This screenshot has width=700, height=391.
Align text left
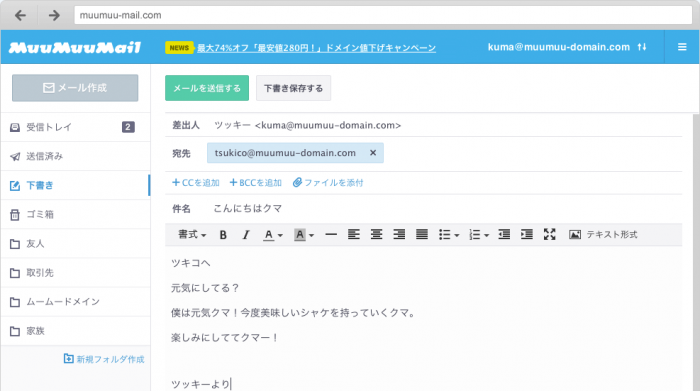[x=354, y=234]
